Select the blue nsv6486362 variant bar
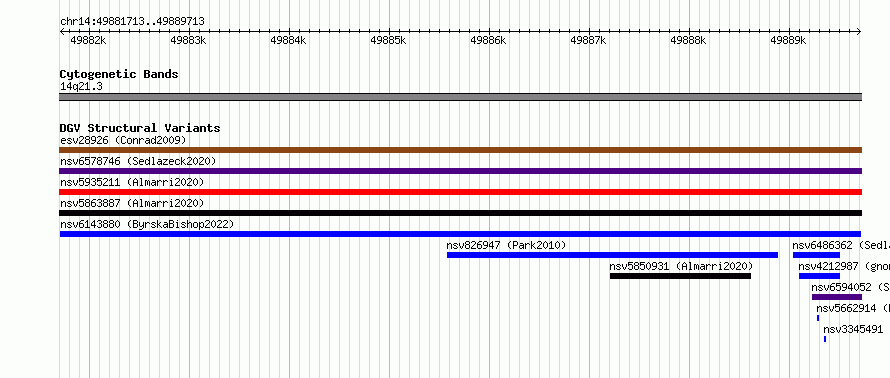The width and height of the screenshot is (890, 378). 816,255
